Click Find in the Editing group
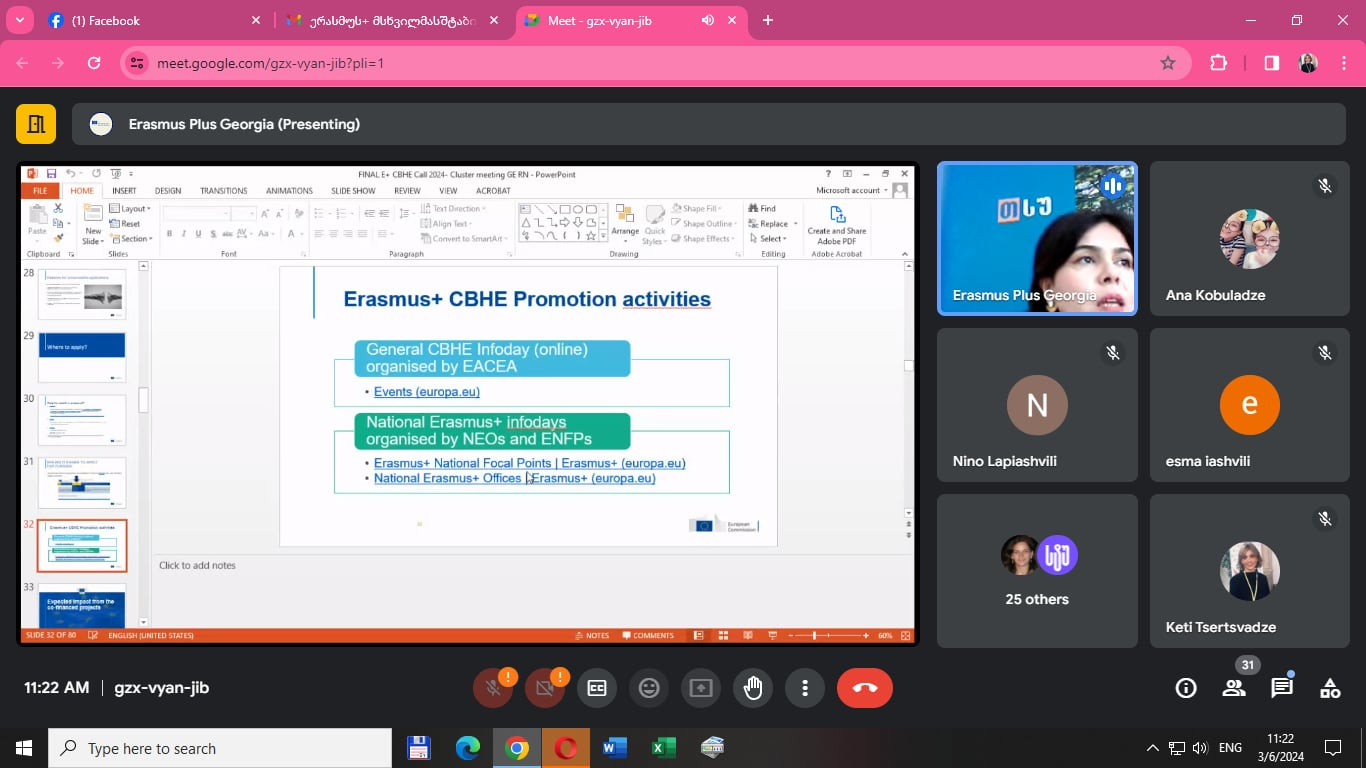The height and width of the screenshot is (768, 1366). point(762,209)
